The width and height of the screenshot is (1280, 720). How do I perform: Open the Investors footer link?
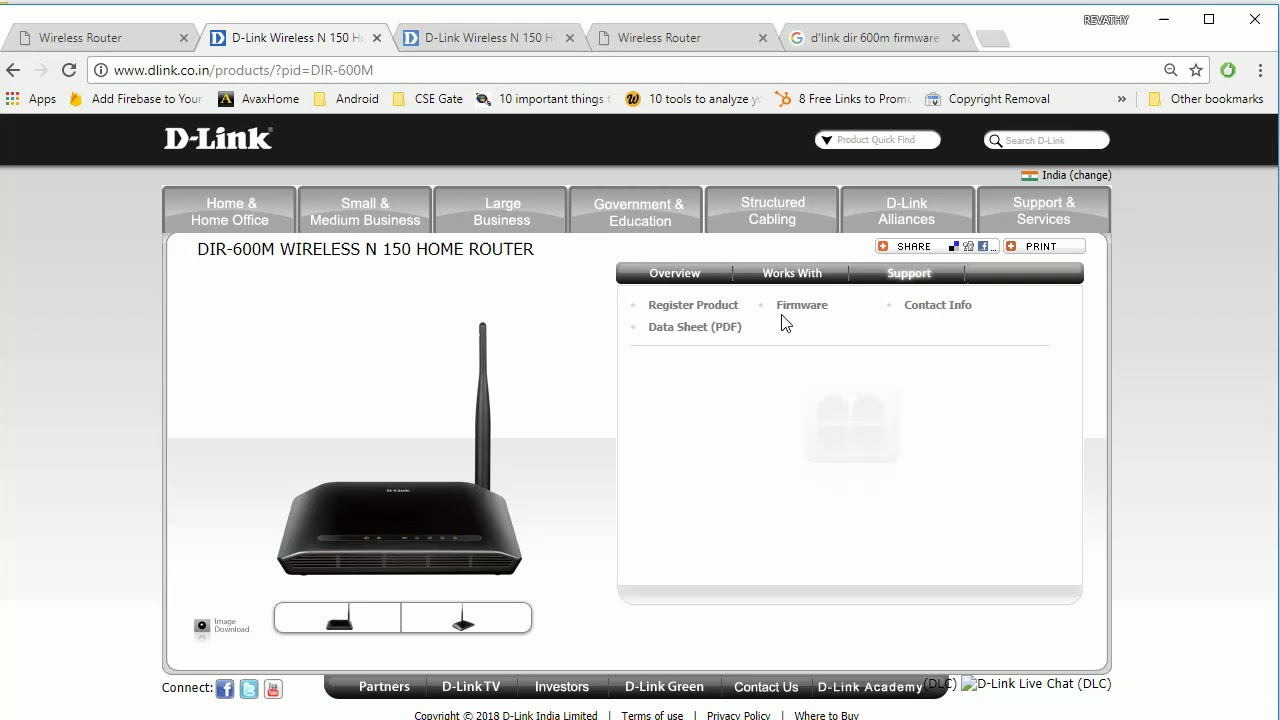click(562, 687)
